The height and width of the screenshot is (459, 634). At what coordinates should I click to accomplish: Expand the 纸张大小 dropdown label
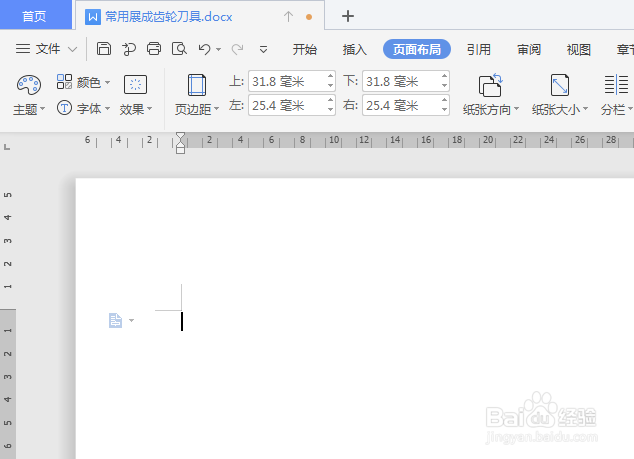coord(560,109)
